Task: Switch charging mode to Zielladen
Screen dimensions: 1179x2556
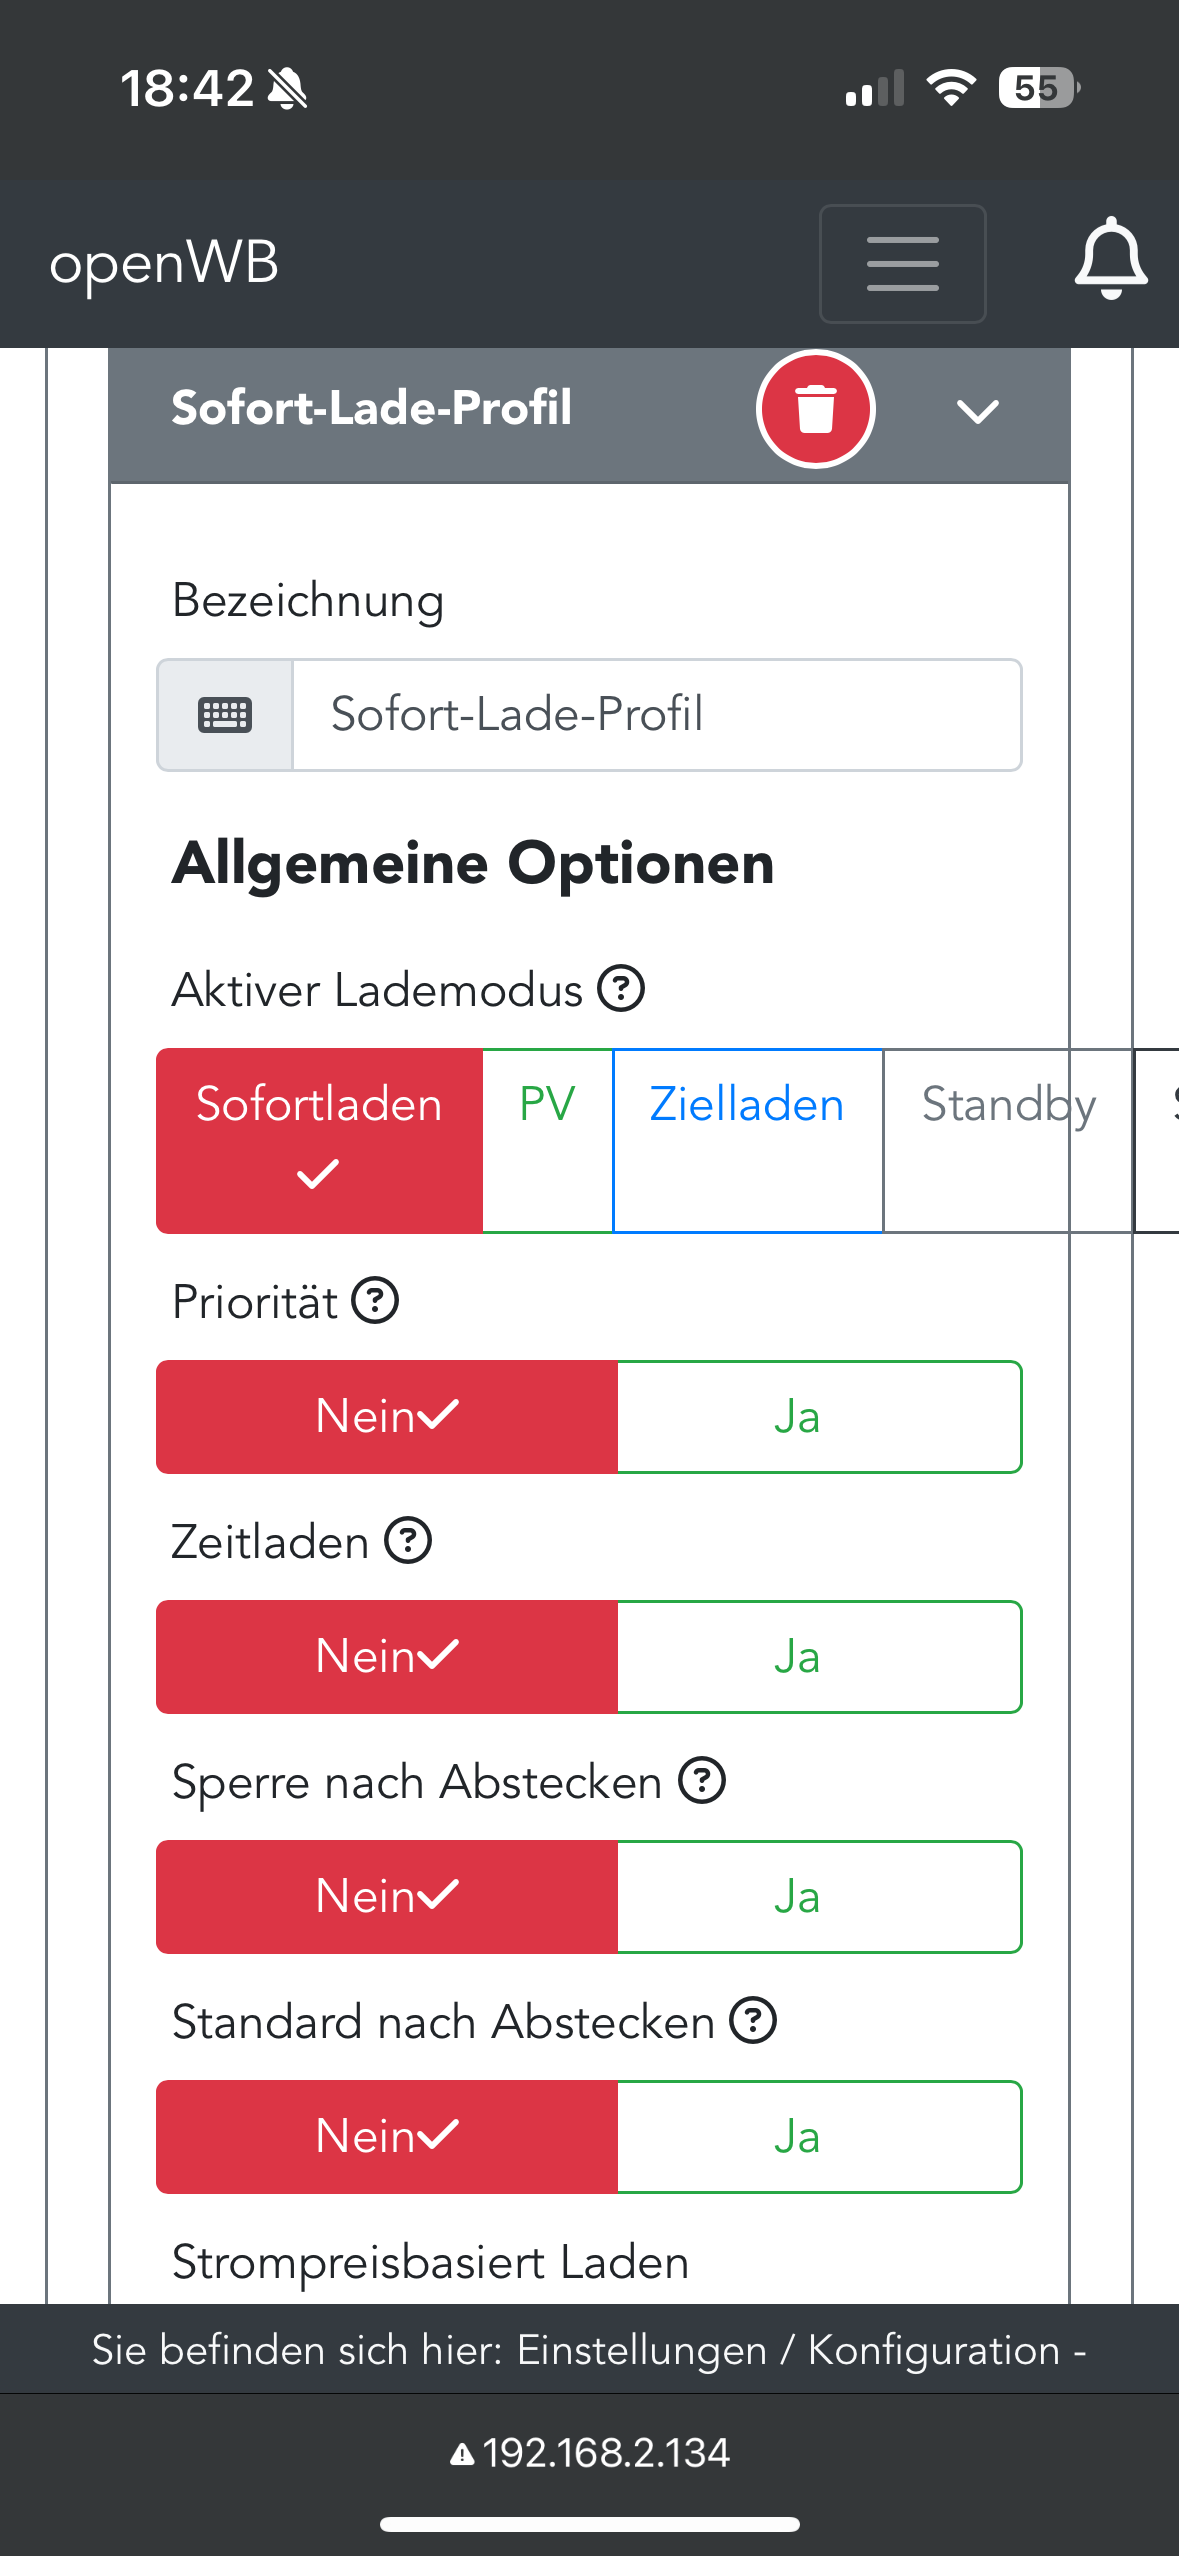Action: [747, 1140]
